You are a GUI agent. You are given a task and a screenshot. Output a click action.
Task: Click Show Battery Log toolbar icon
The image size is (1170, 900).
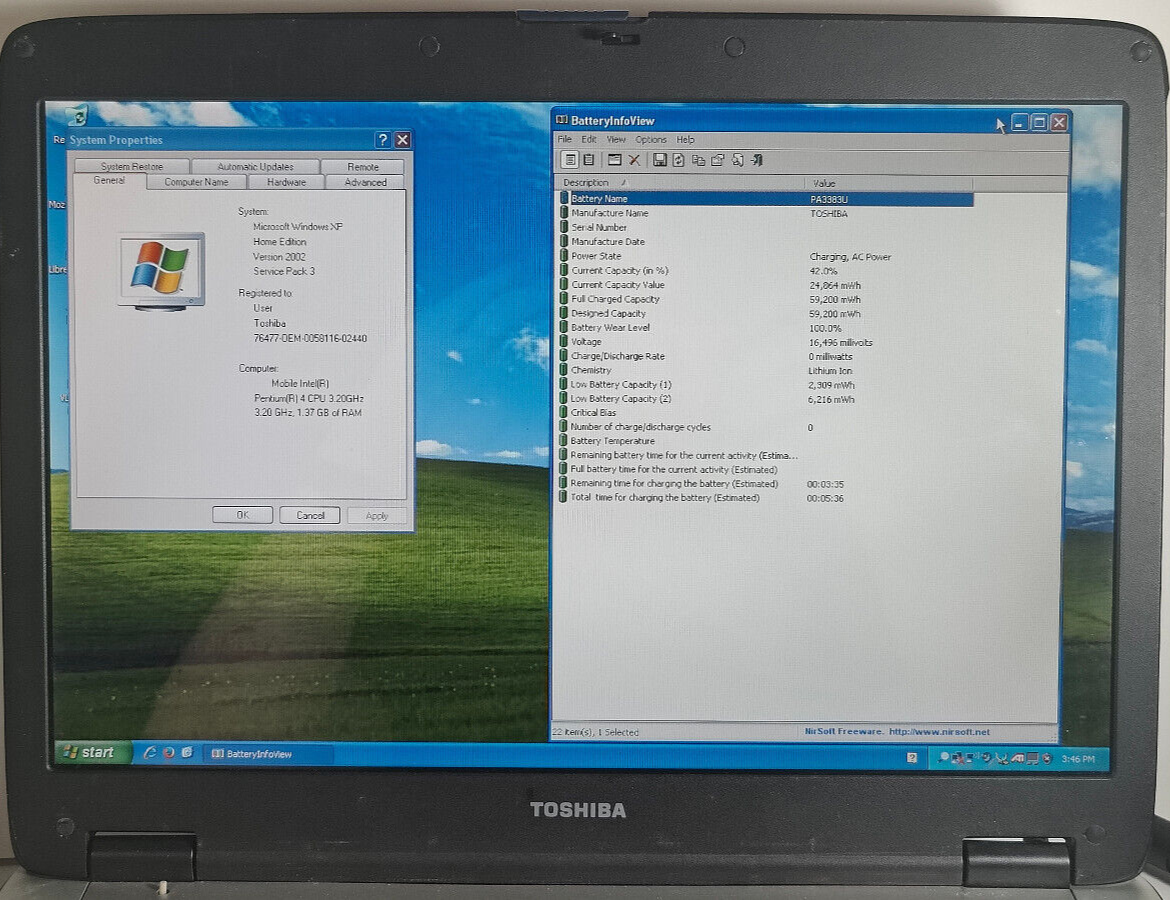589,160
